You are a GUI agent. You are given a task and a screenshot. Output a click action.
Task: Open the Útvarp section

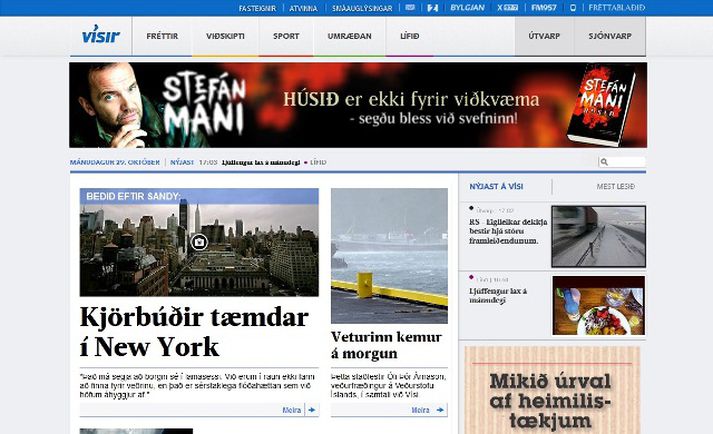[x=544, y=36]
